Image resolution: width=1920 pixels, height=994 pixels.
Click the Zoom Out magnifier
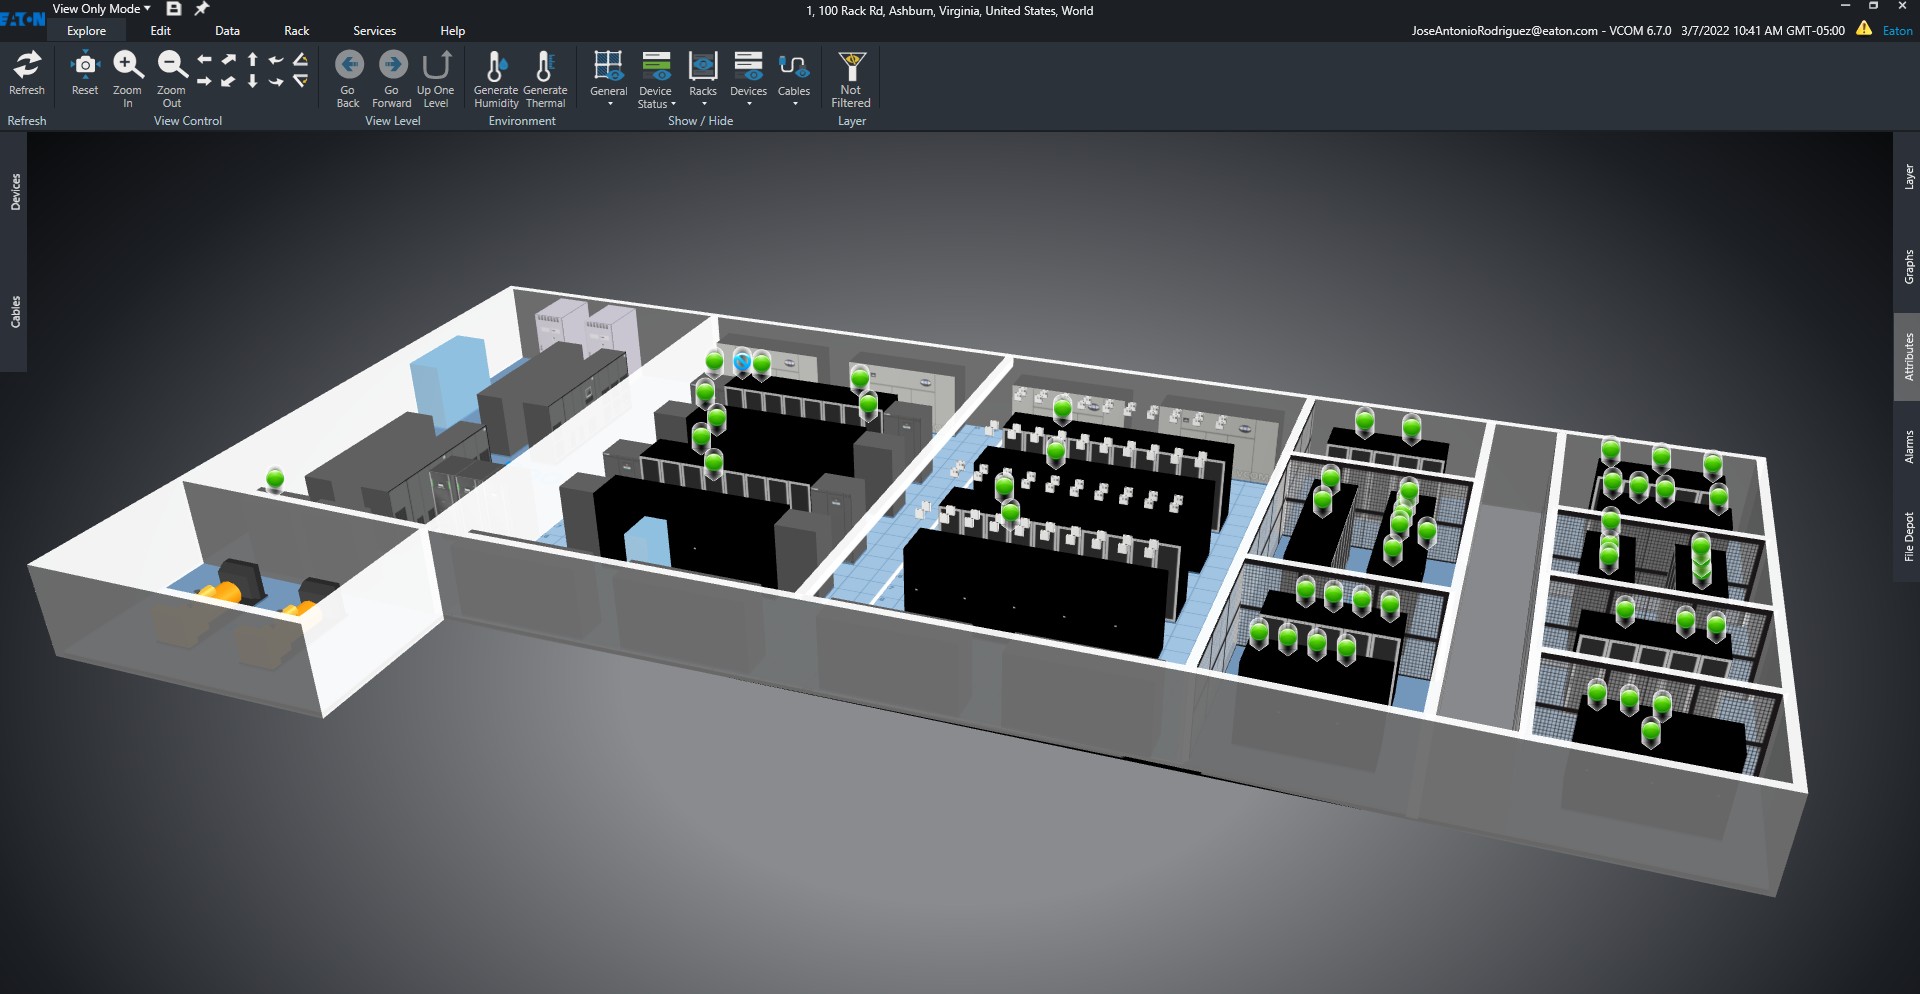click(171, 66)
